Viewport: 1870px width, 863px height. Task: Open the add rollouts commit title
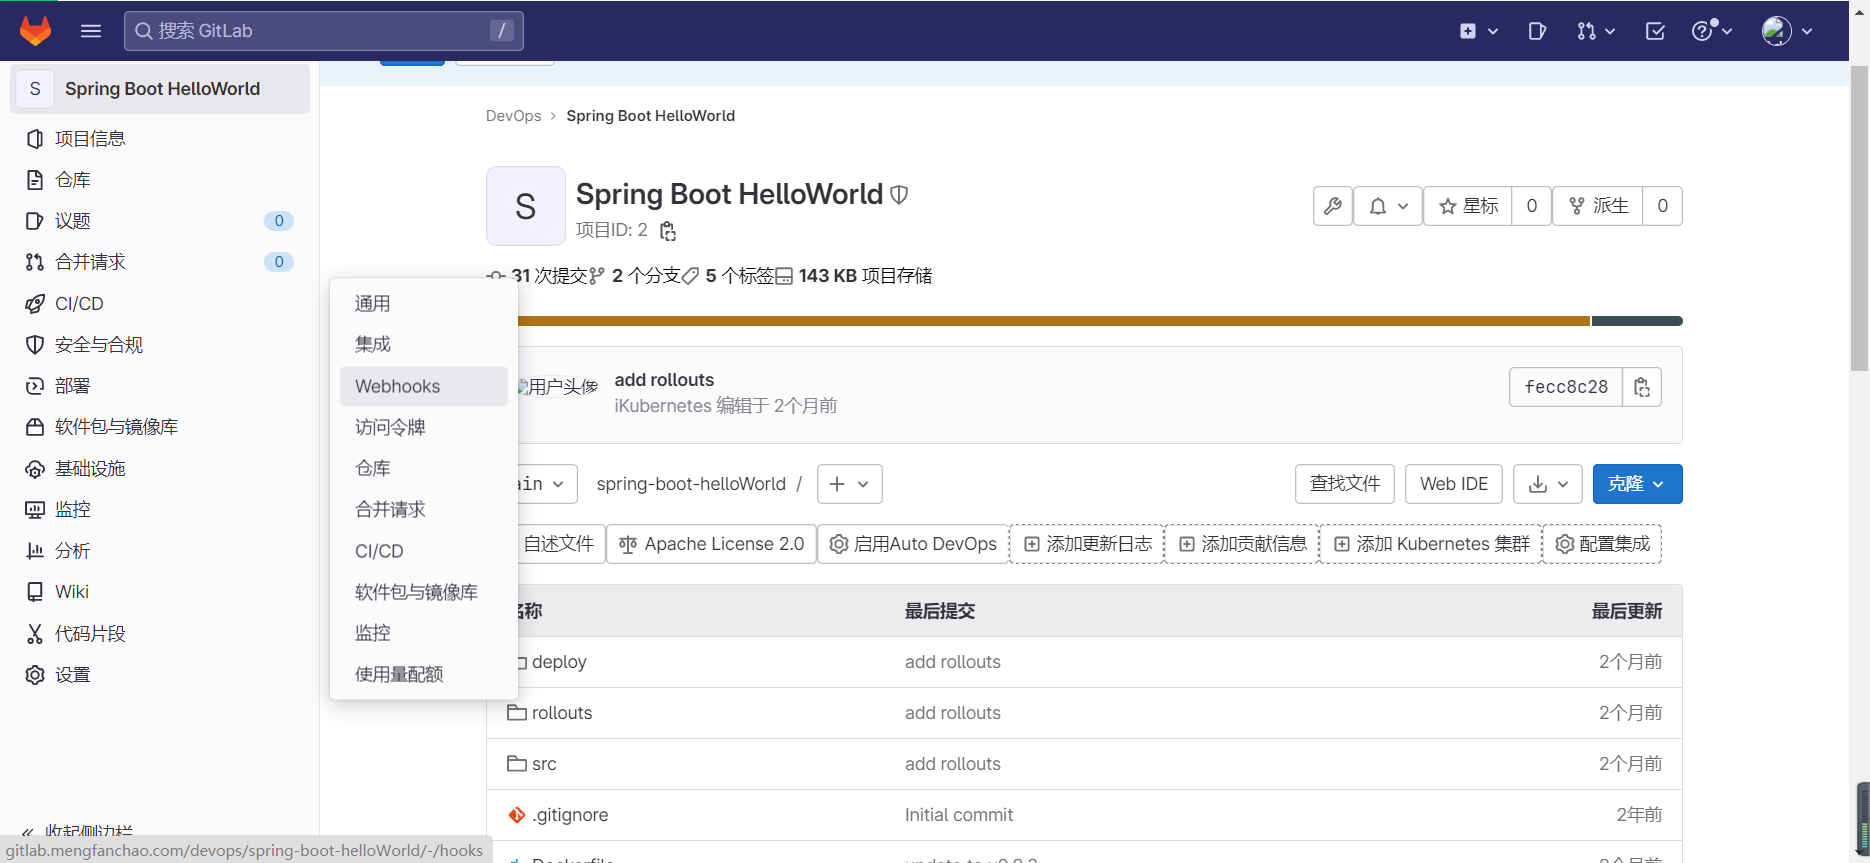(x=664, y=380)
